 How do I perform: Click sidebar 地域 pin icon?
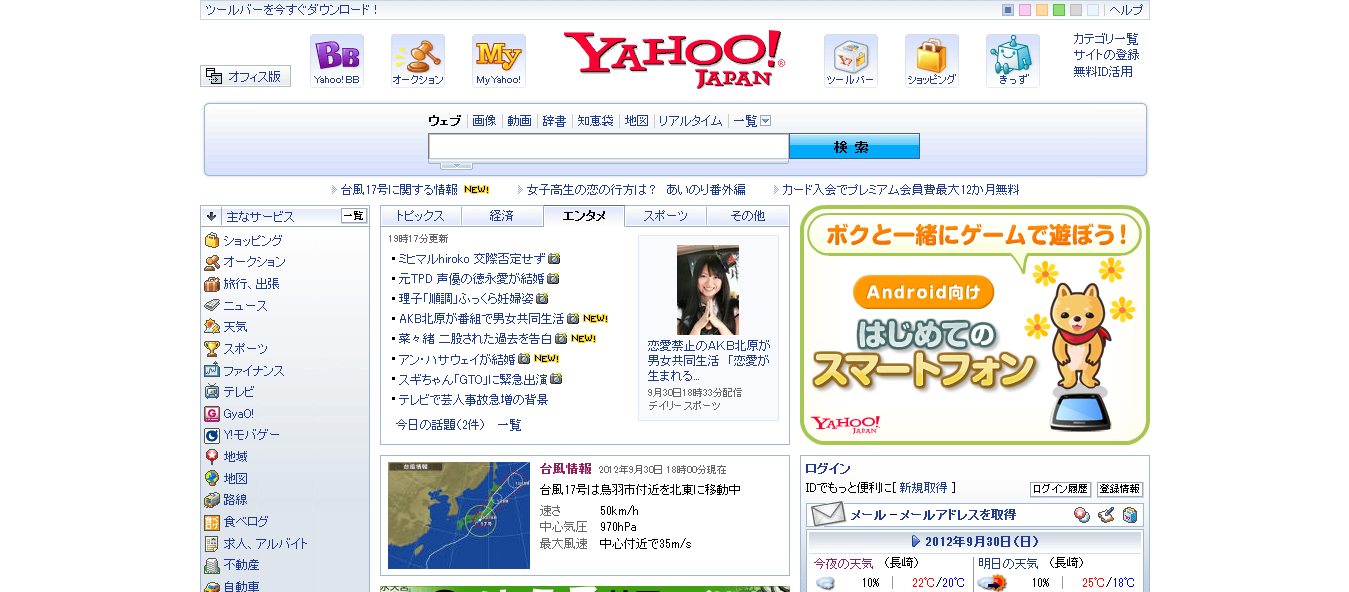click(212, 457)
